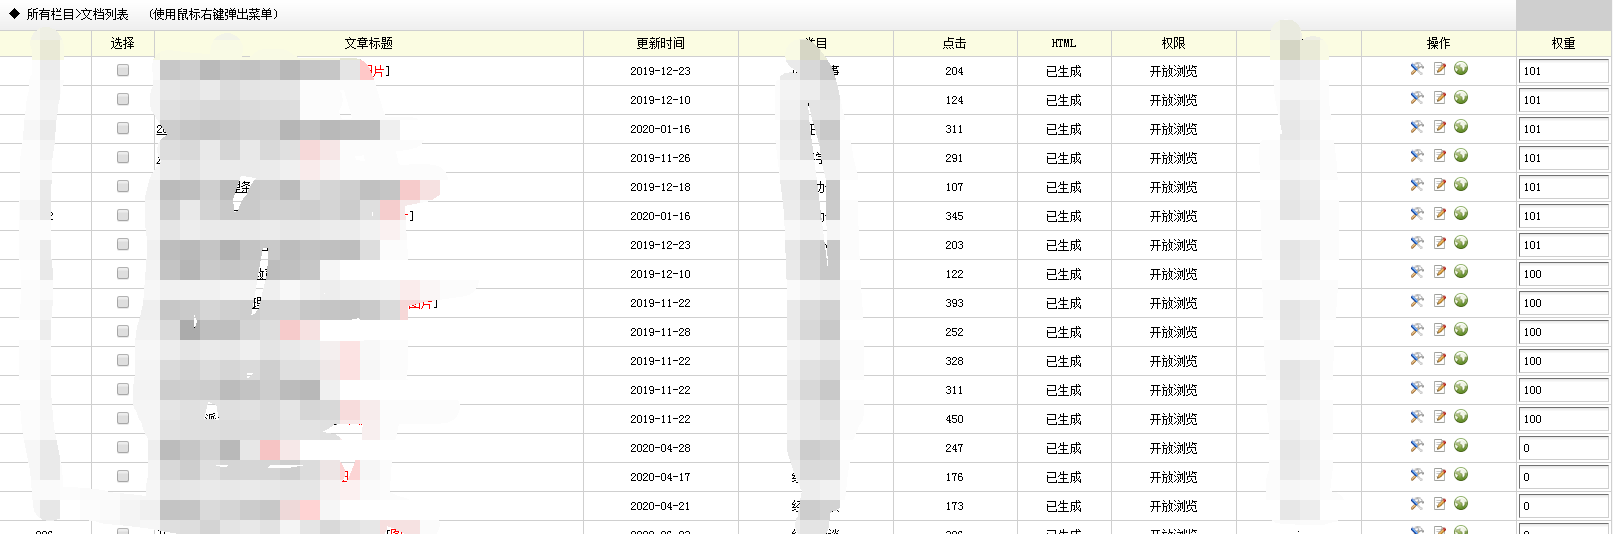
Task: Tick the checkbox of the 204-clicks row
Action: pos(123,70)
